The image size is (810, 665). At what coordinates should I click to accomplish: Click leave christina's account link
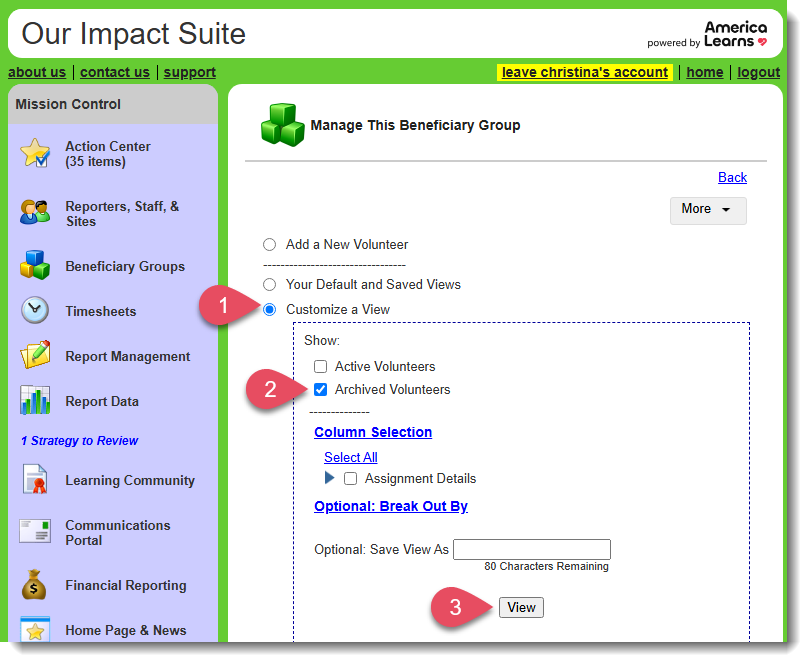tap(585, 72)
